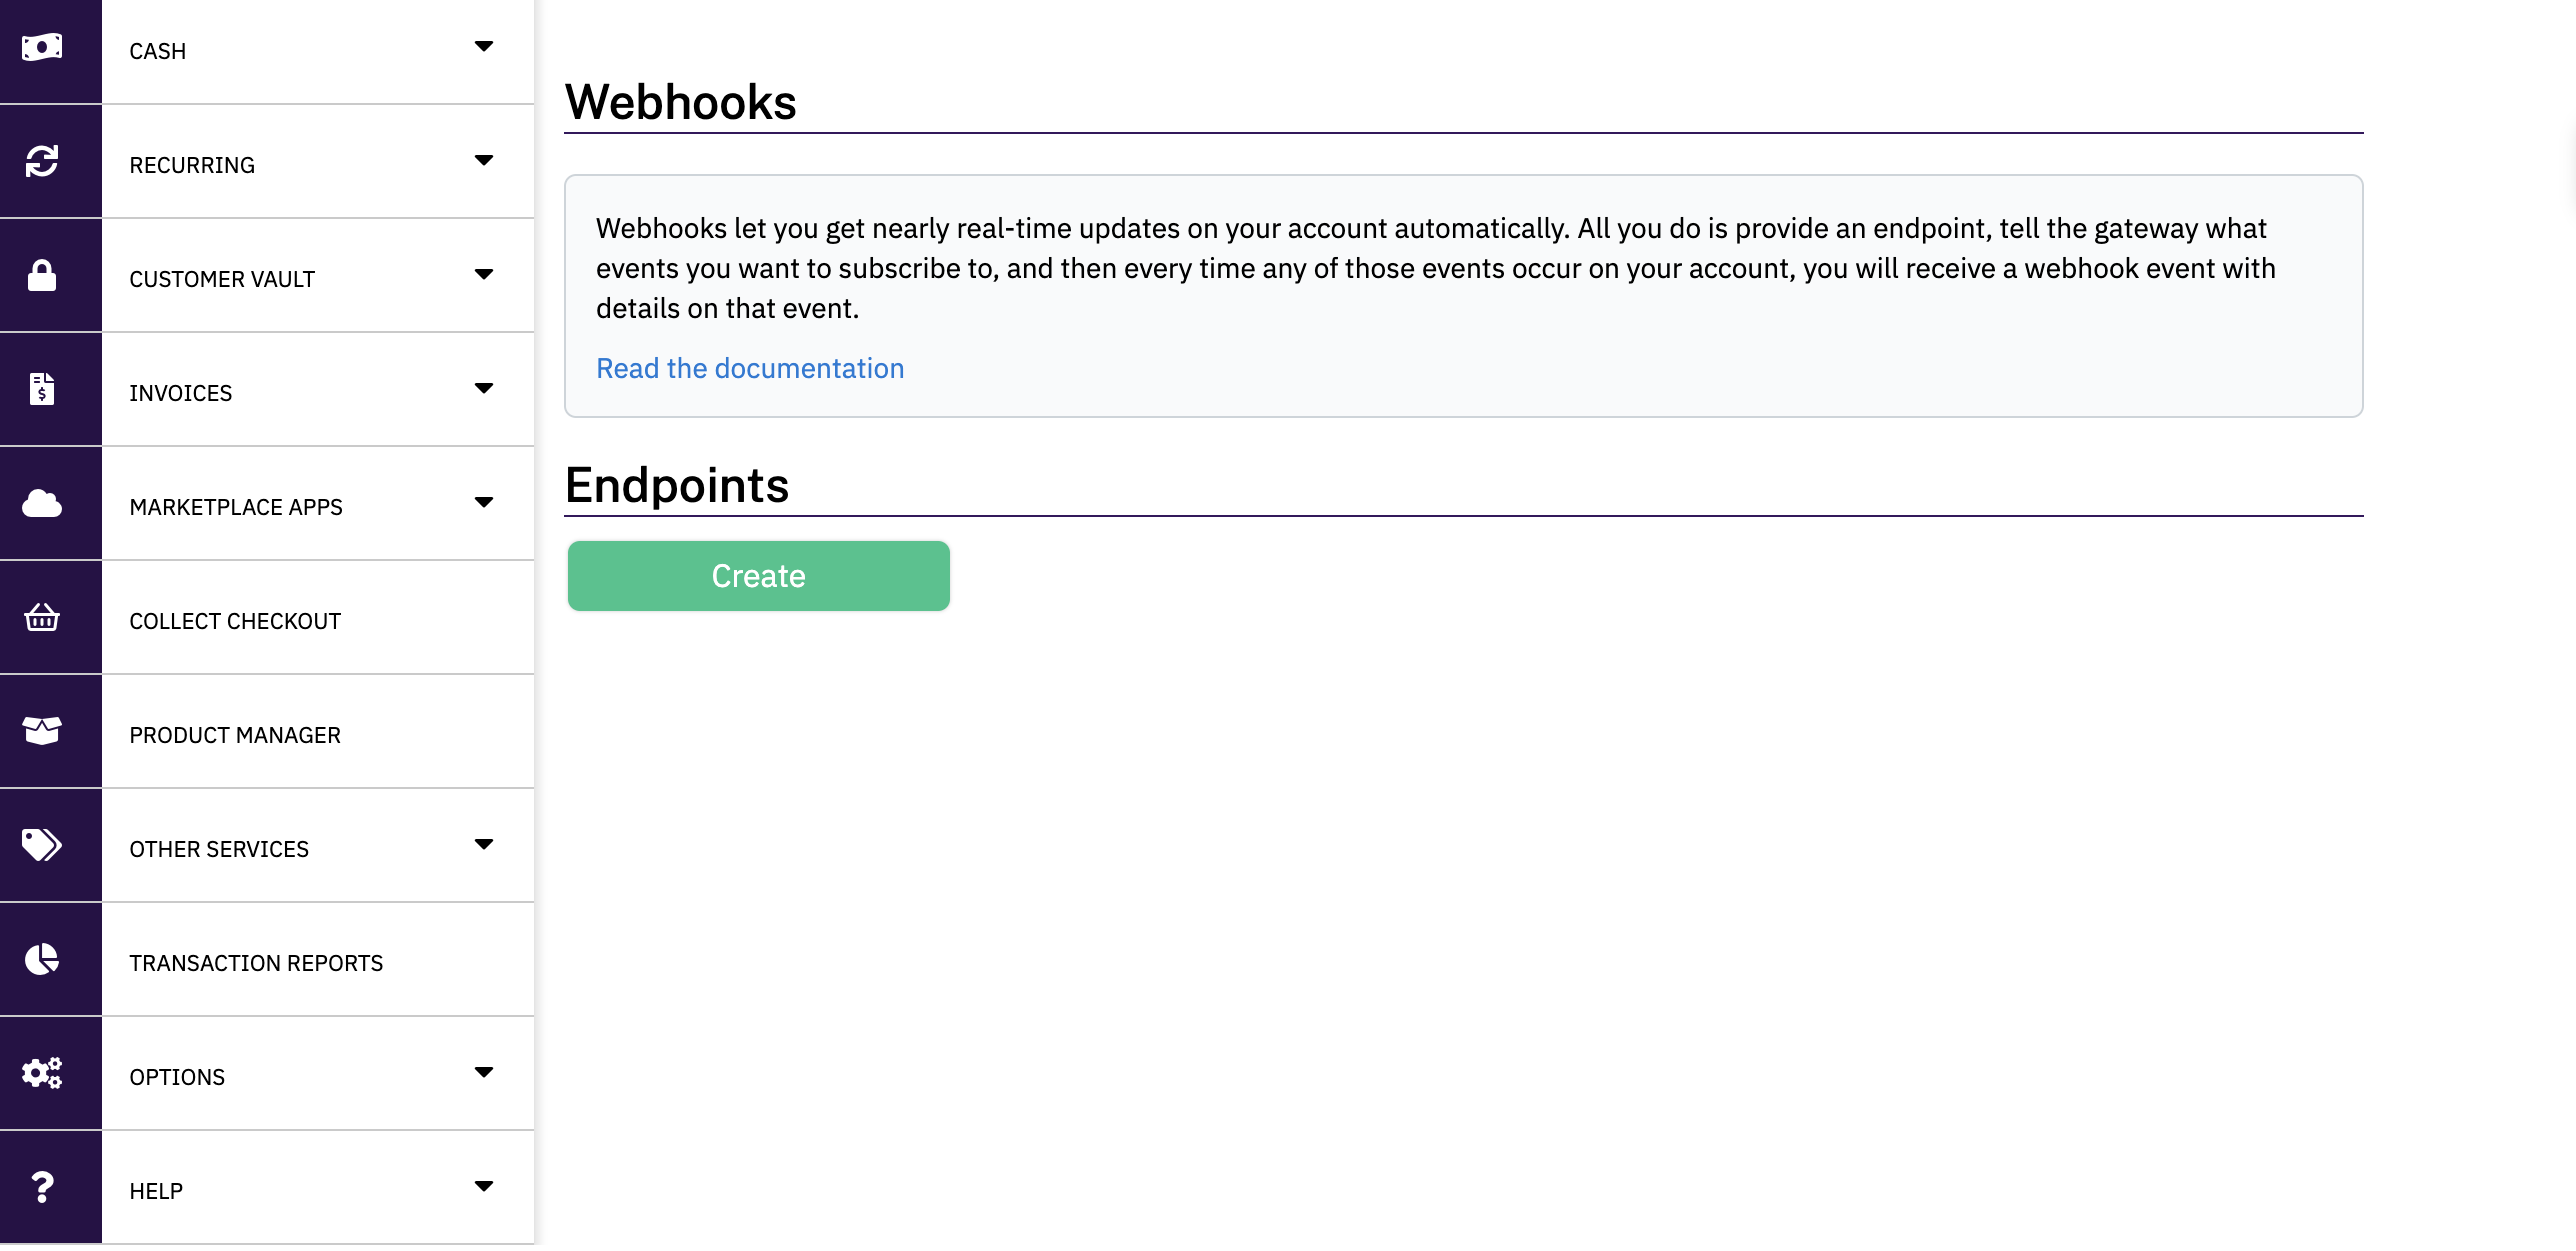Click the Recurring refresh arrows icon
The image size is (2576, 1251).
pyautogui.click(x=42, y=161)
